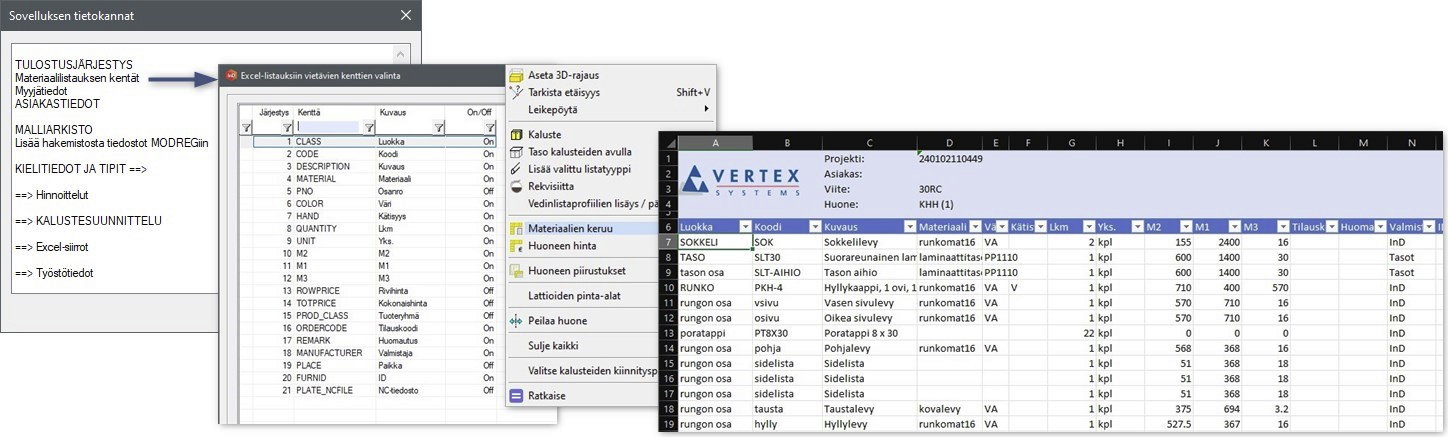Viewport: 1448px width, 437px height.
Task: Click the Tarkista etäisyys measuring icon
Action: 517,92
